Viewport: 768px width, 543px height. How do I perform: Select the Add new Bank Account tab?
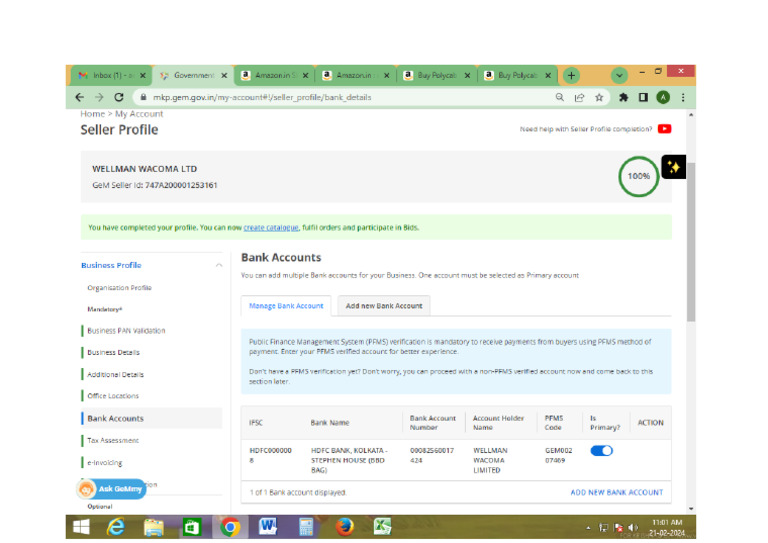(384, 306)
